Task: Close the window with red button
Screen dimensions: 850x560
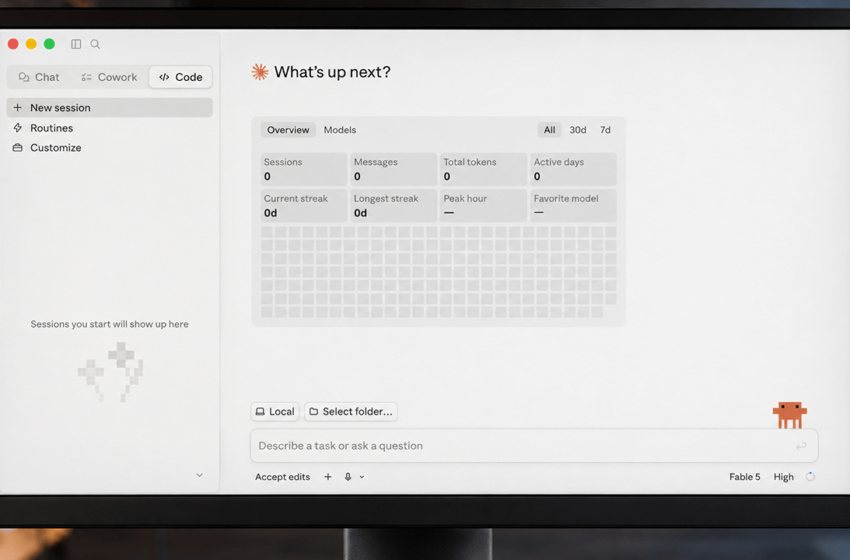Action: tap(13, 44)
